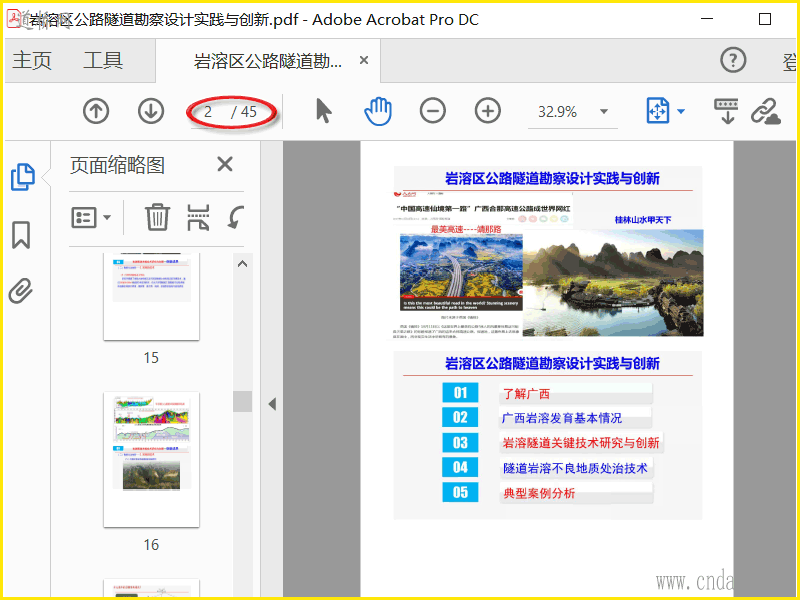This screenshot has width=800, height=600.
Task: Open the help question mark icon
Action: [733, 60]
